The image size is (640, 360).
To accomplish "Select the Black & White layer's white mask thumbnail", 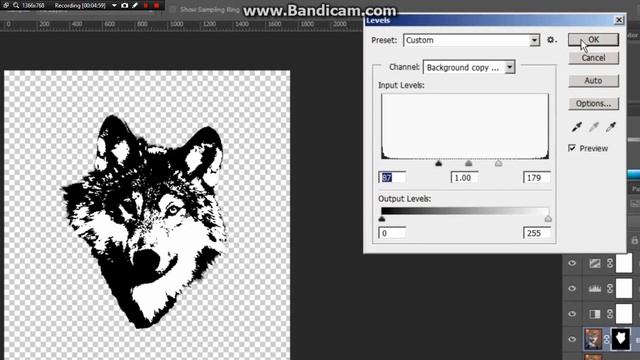I will [624, 314].
